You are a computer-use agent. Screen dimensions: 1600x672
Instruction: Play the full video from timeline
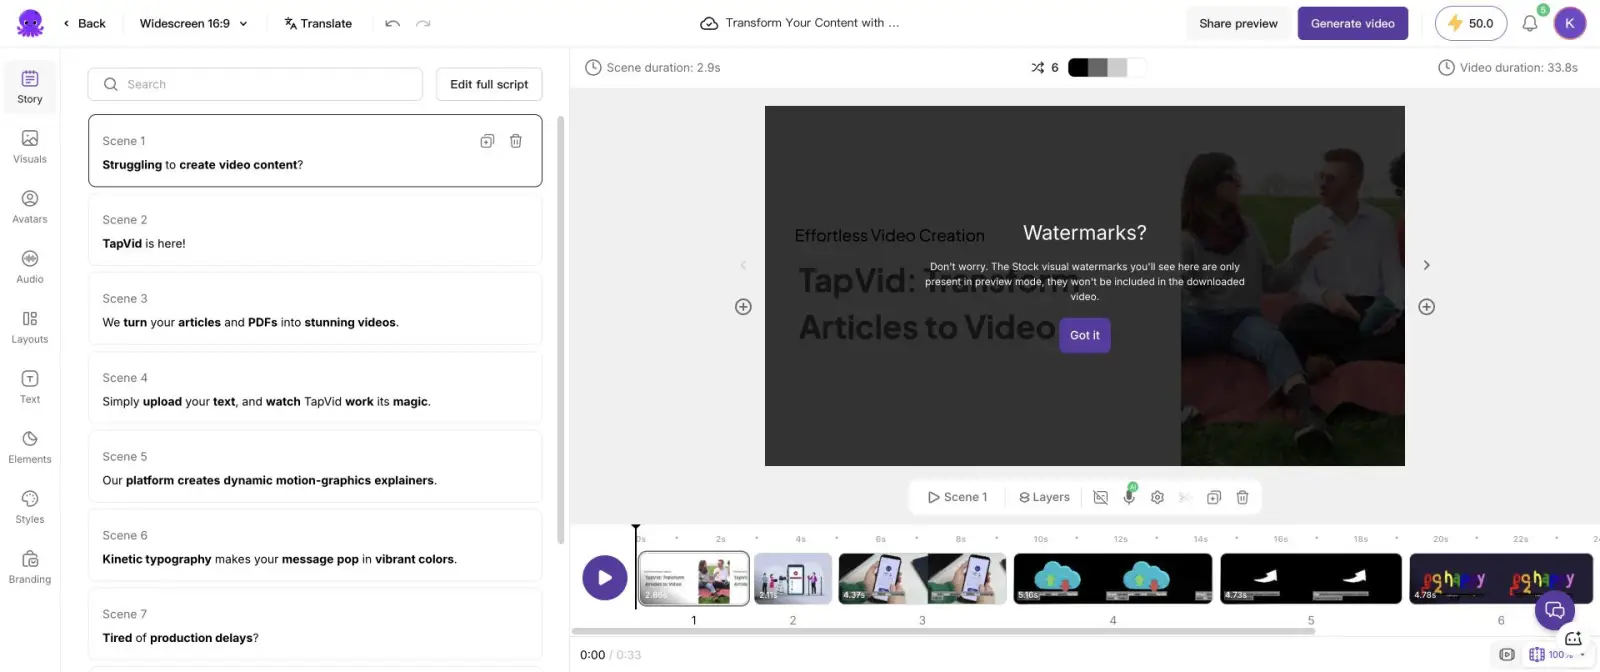tap(605, 578)
